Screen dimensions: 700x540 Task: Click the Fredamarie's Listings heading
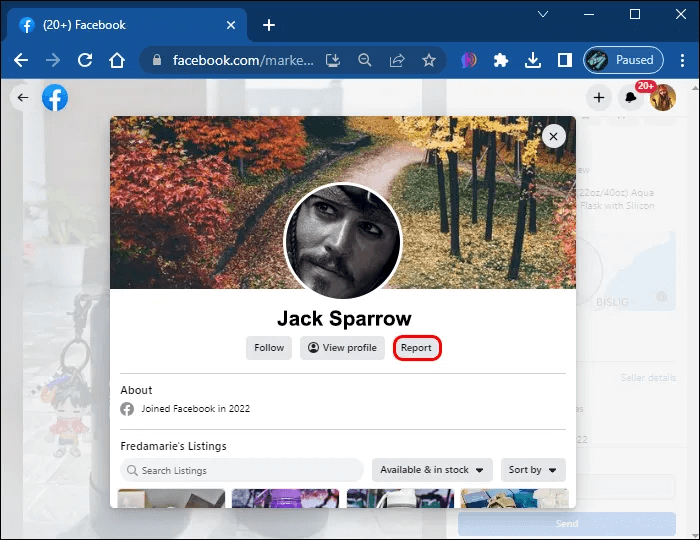(173, 446)
